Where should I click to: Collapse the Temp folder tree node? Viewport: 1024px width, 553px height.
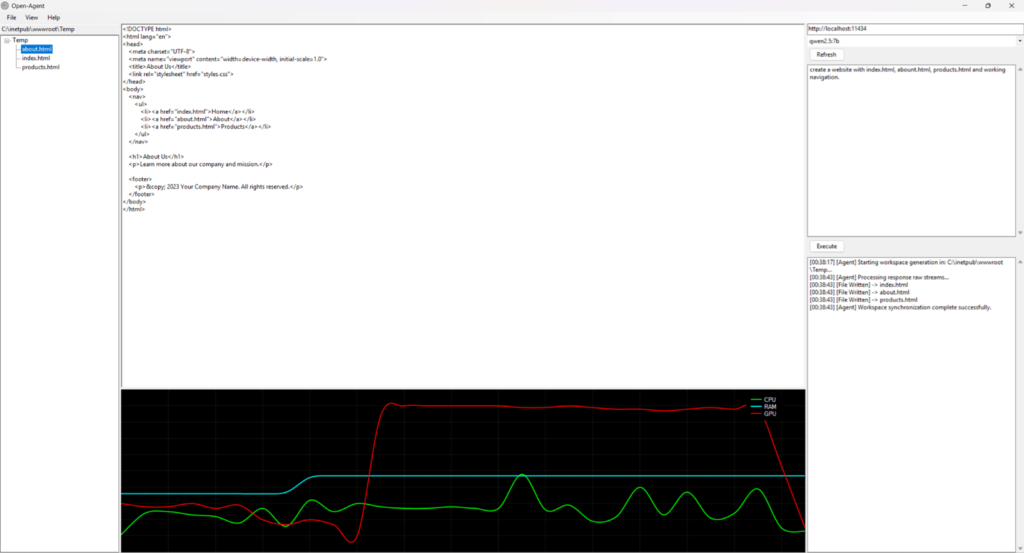click(x=7, y=40)
